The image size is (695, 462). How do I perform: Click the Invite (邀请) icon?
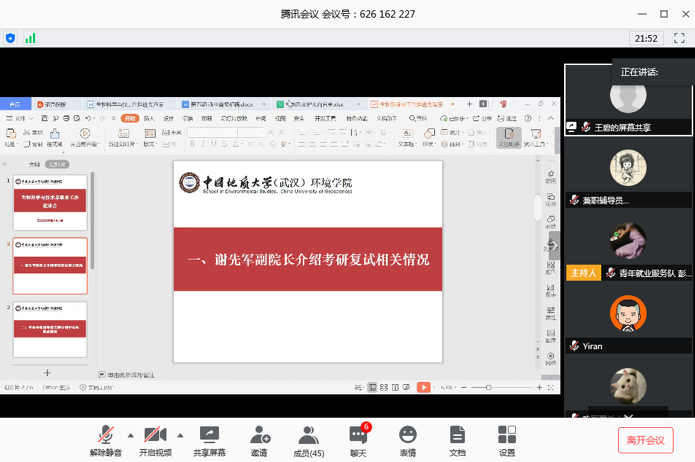pos(259,440)
